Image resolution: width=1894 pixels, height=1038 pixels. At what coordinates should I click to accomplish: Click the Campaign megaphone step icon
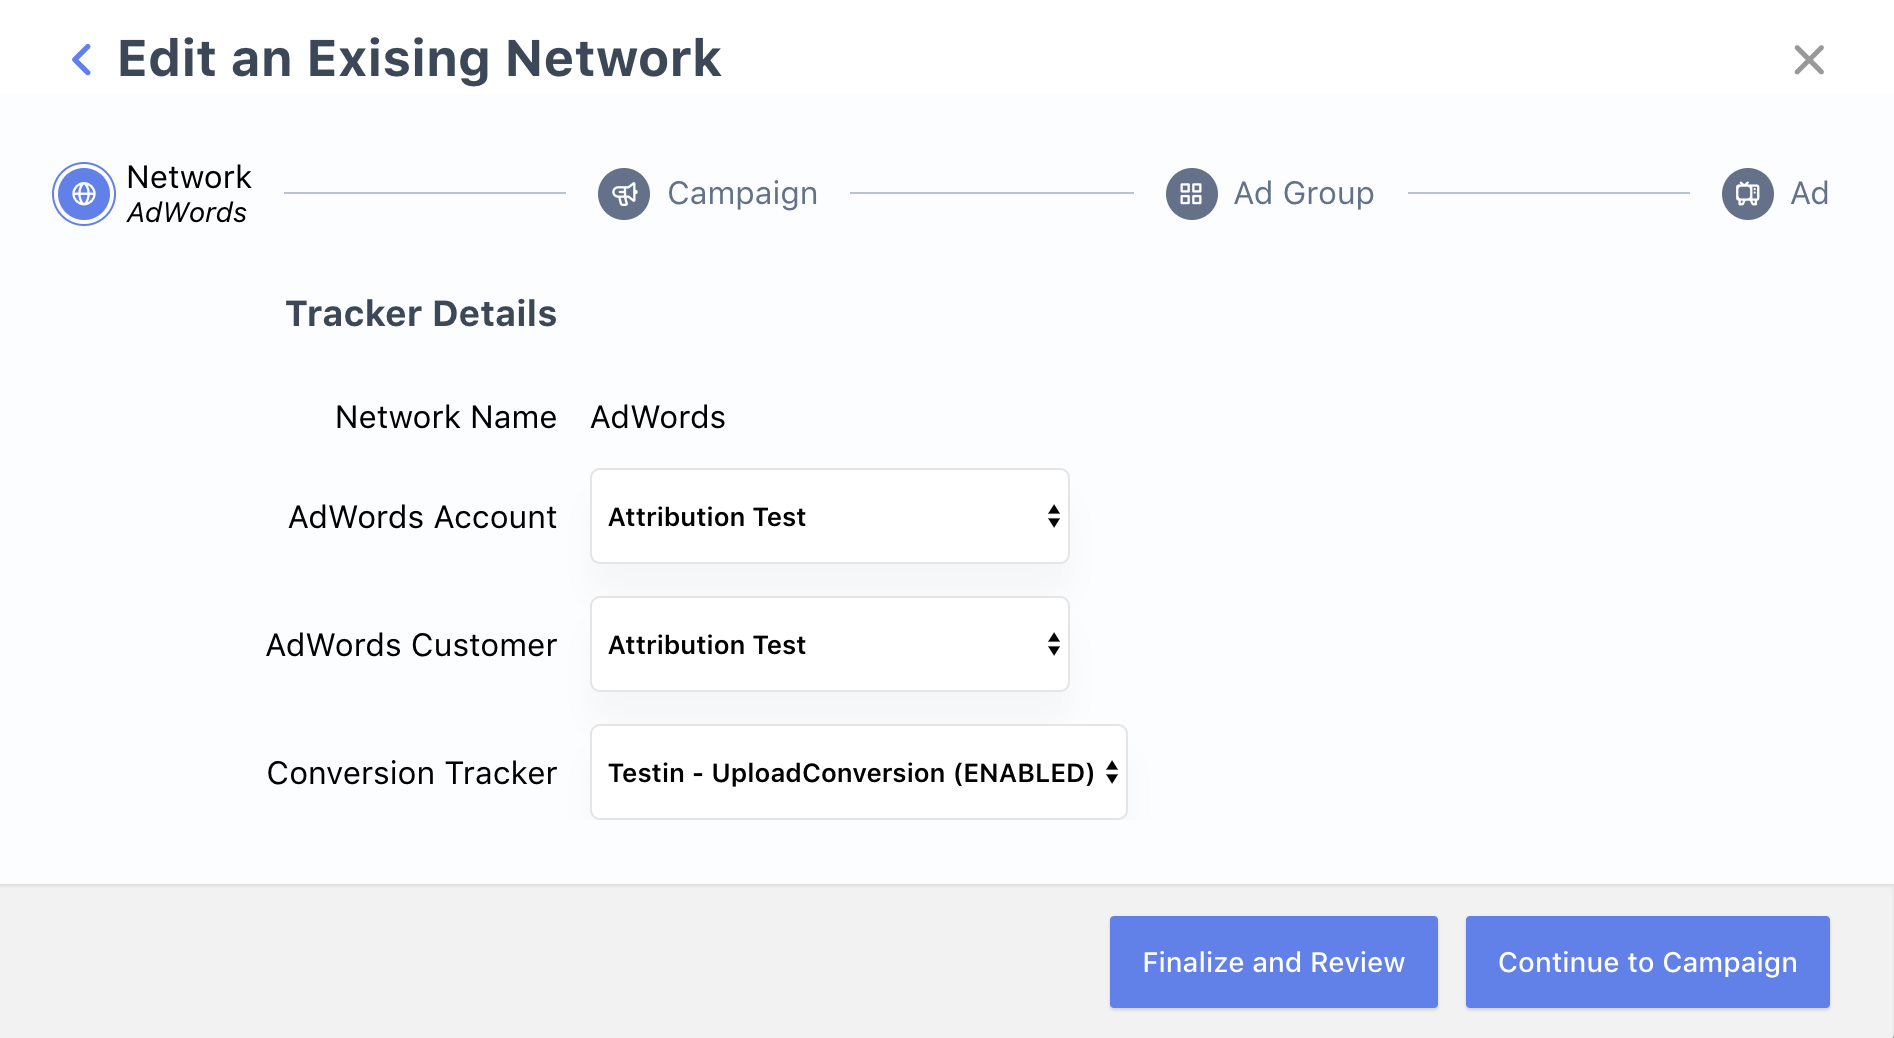tap(624, 194)
